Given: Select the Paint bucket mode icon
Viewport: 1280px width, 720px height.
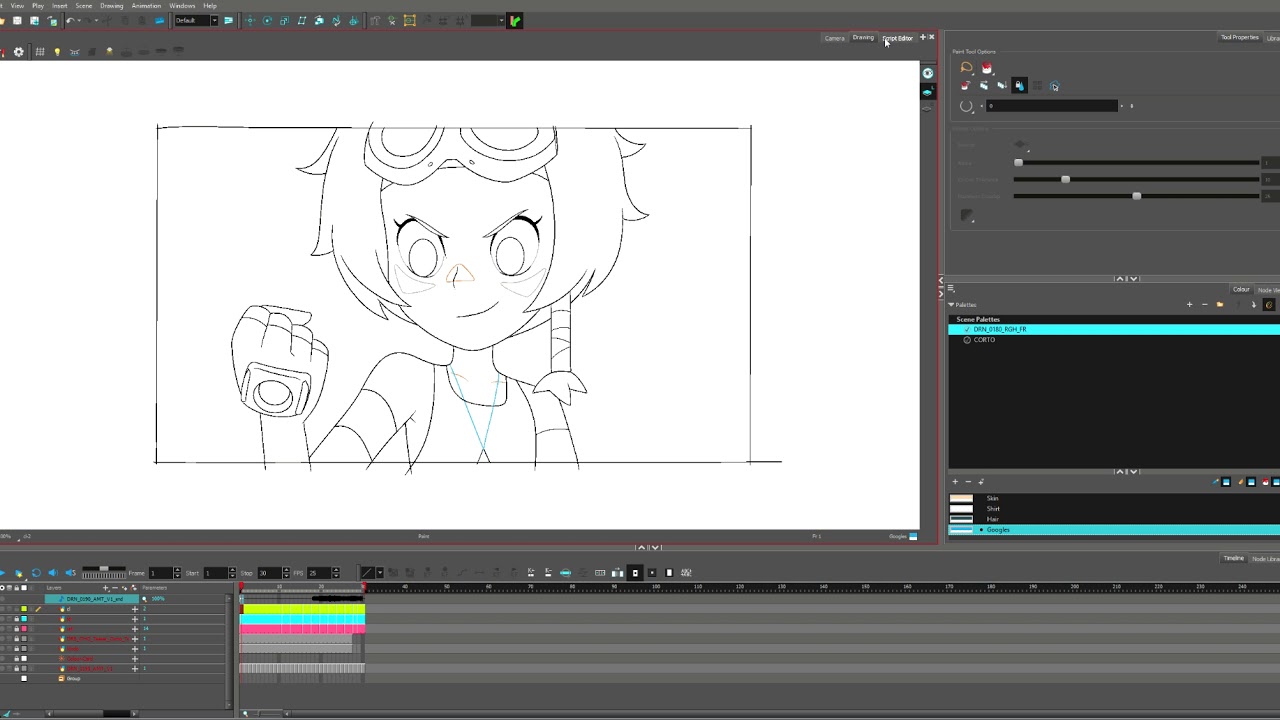Looking at the screenshot, I should point(987,68).
